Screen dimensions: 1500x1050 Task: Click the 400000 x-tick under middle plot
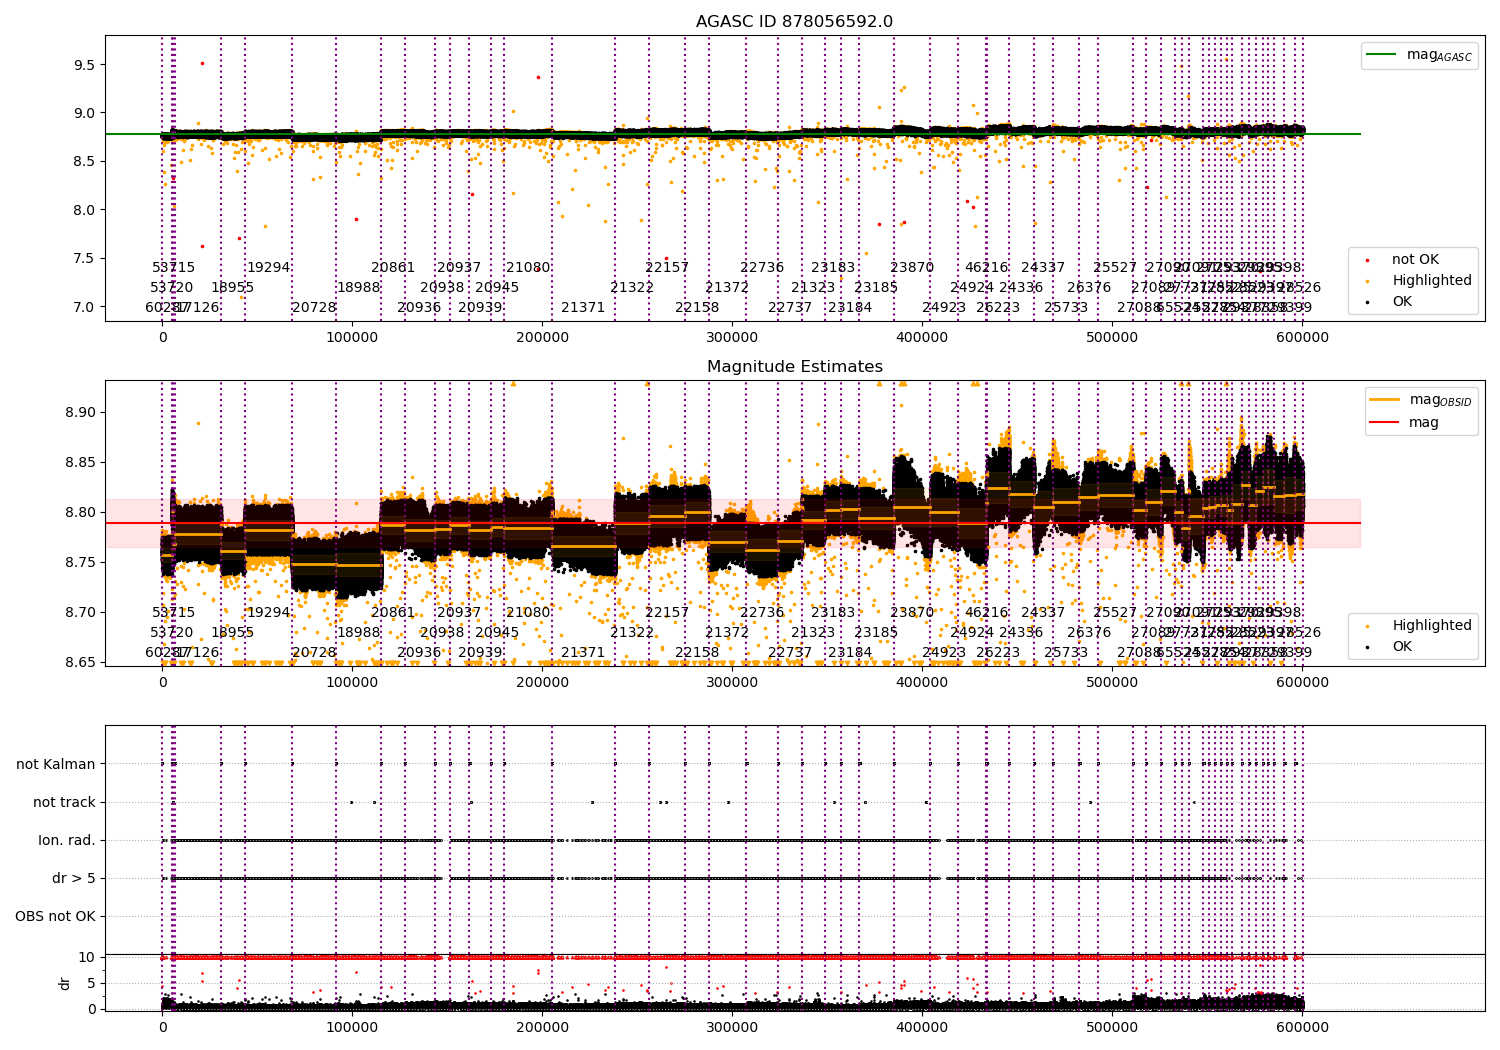pos(922,683)
